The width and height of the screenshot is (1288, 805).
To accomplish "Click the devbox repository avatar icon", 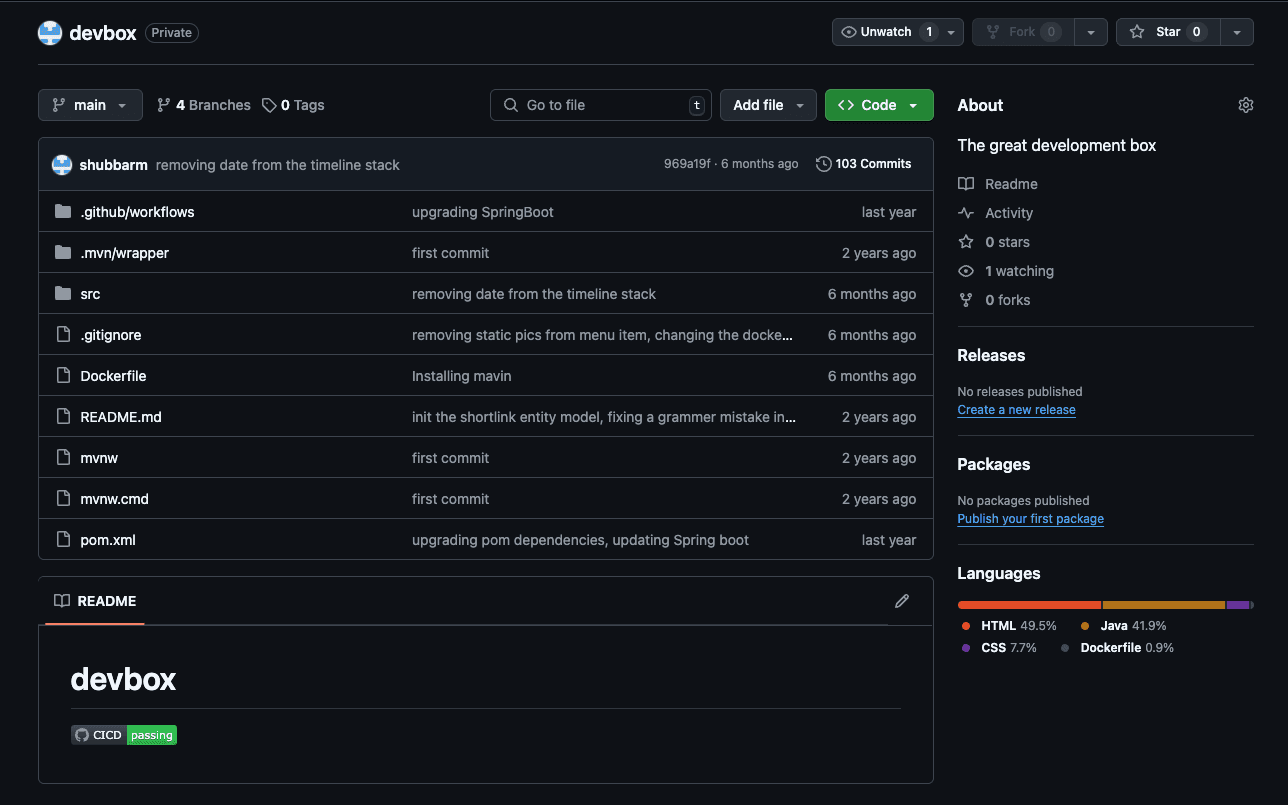I will pos(50,33).
